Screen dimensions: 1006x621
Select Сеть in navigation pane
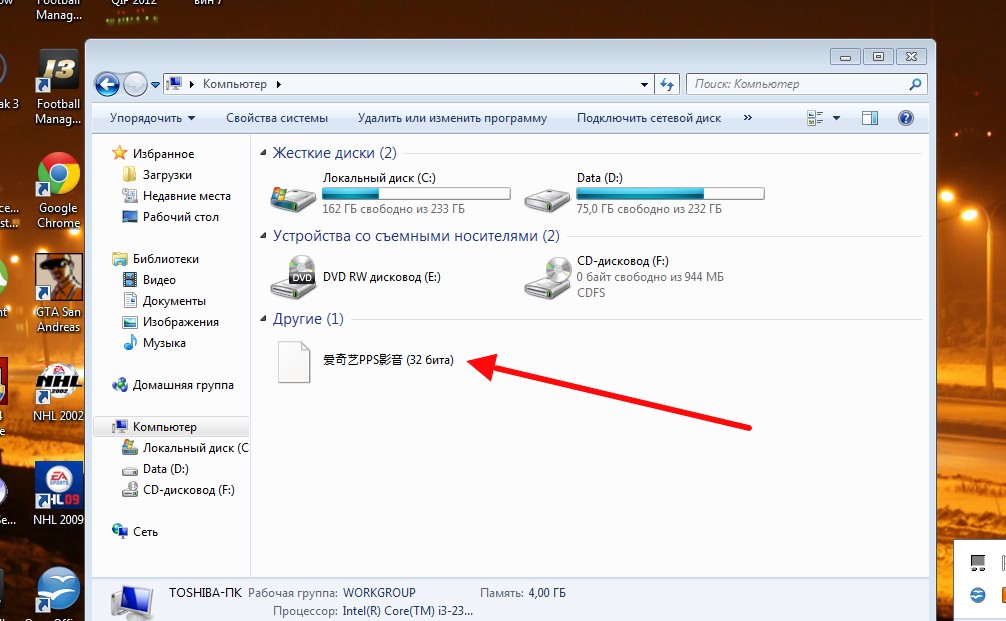pyautogui.click(x=145, y=532)
